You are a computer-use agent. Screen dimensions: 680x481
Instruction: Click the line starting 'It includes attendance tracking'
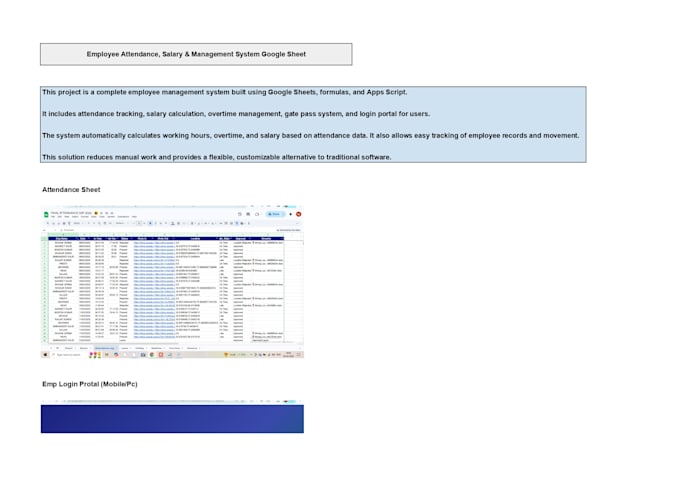click(x=236, y=114)
